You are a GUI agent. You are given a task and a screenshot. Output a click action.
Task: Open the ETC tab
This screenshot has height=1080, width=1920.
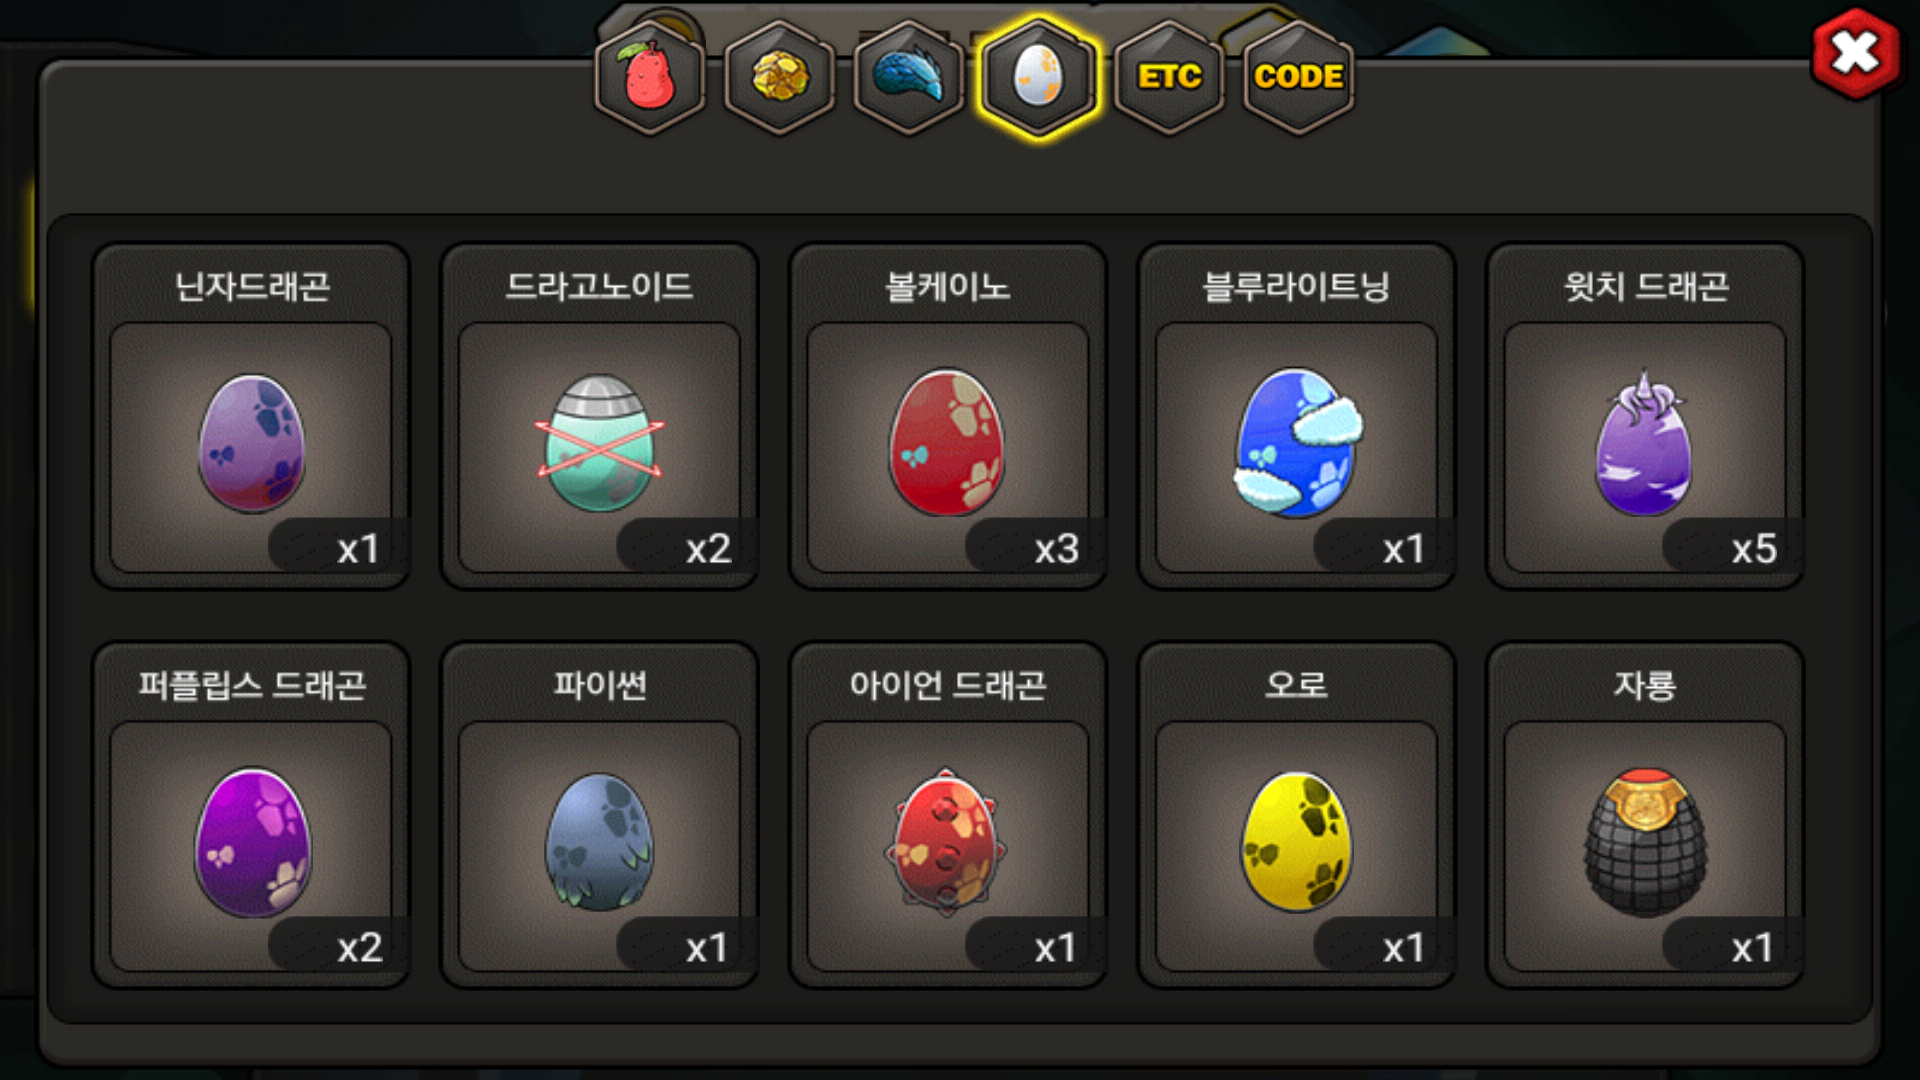pos(1169,77)
